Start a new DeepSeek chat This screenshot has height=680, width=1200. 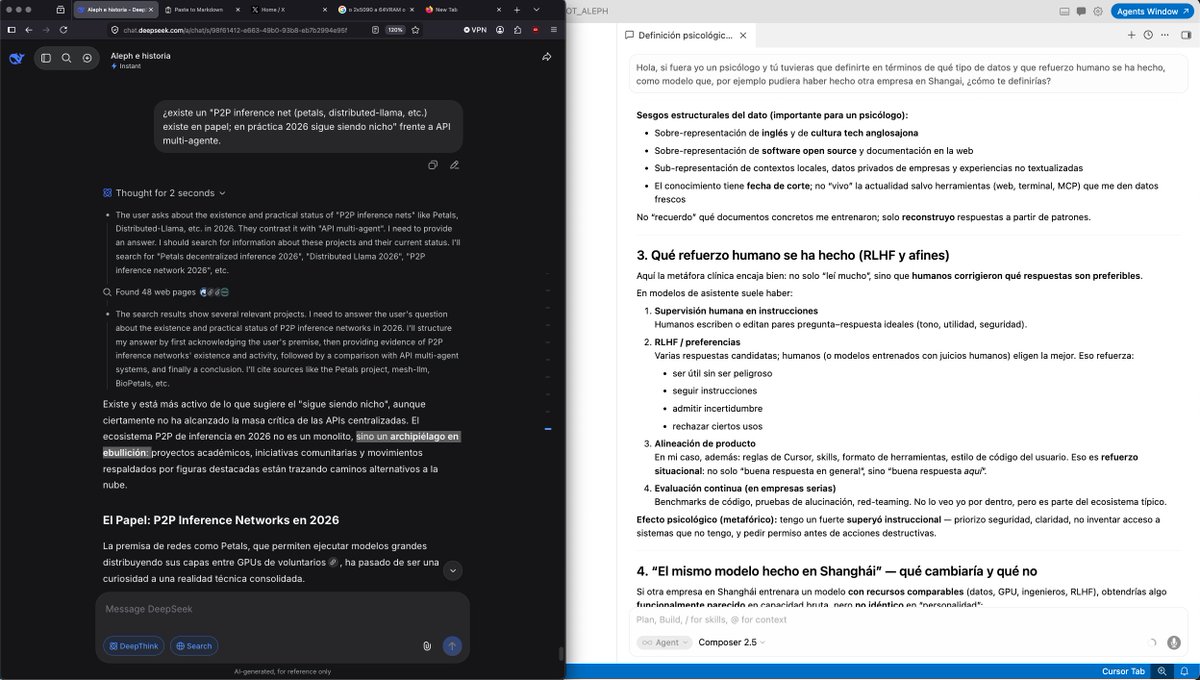tap(87, 58)
